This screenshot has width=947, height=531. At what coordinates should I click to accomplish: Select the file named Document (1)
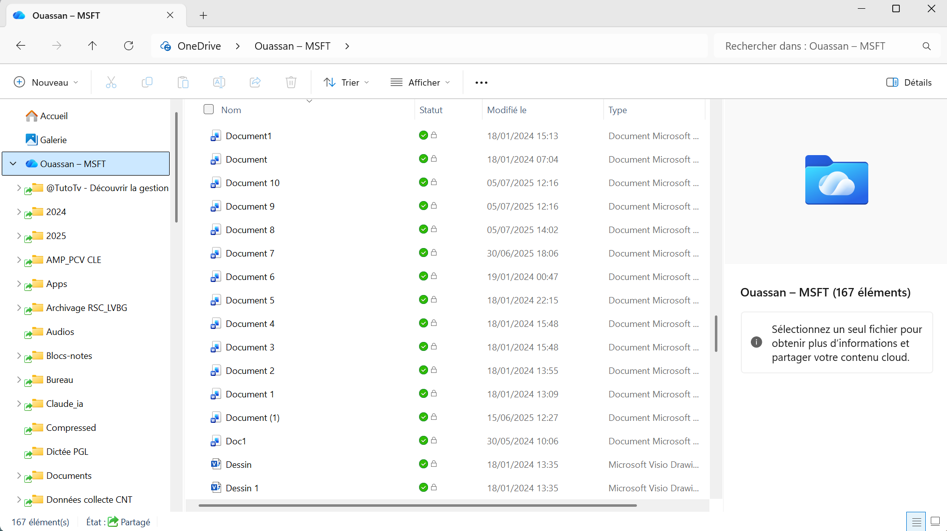coord(252,417)
